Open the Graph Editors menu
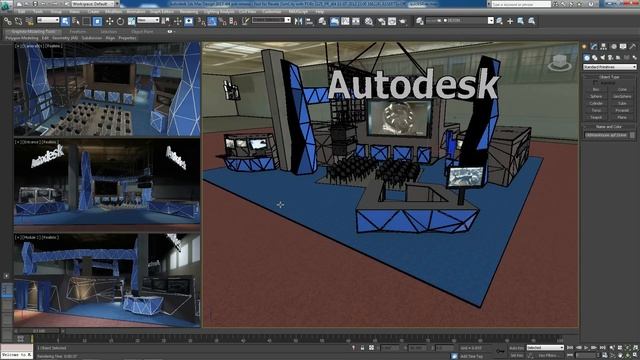Screen dimensions: 640x360 pos(162,12)
